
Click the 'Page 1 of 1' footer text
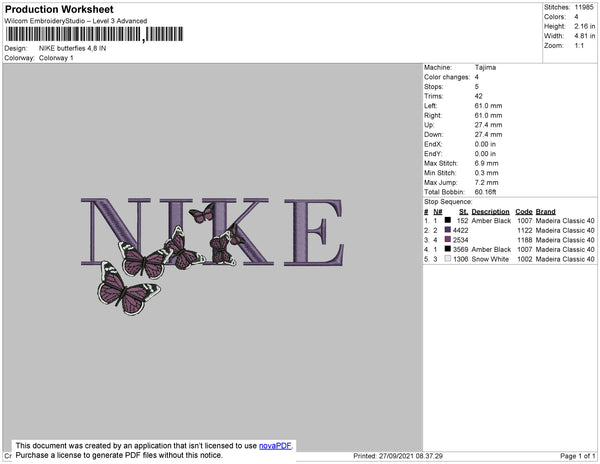tap(578, 456)
